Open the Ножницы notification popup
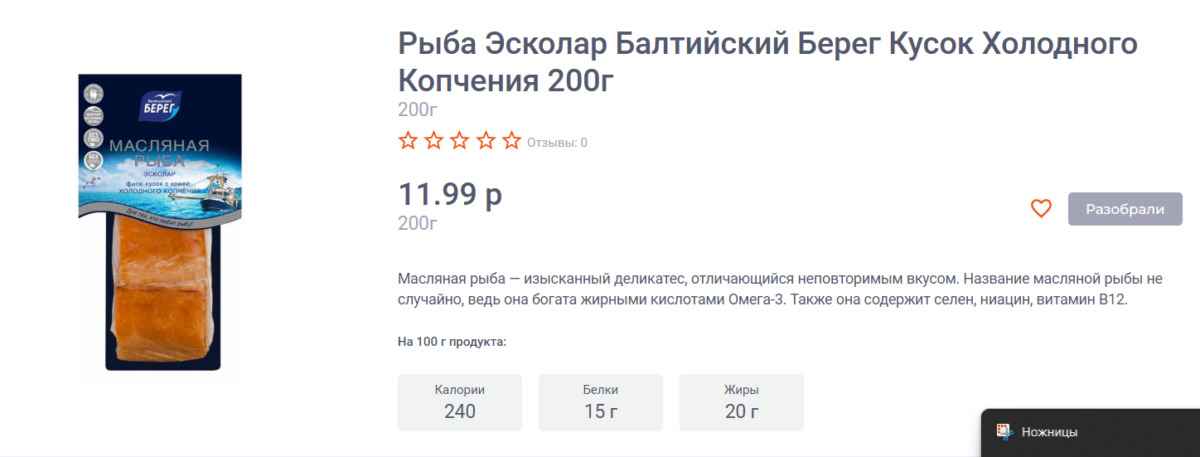 1090,433
